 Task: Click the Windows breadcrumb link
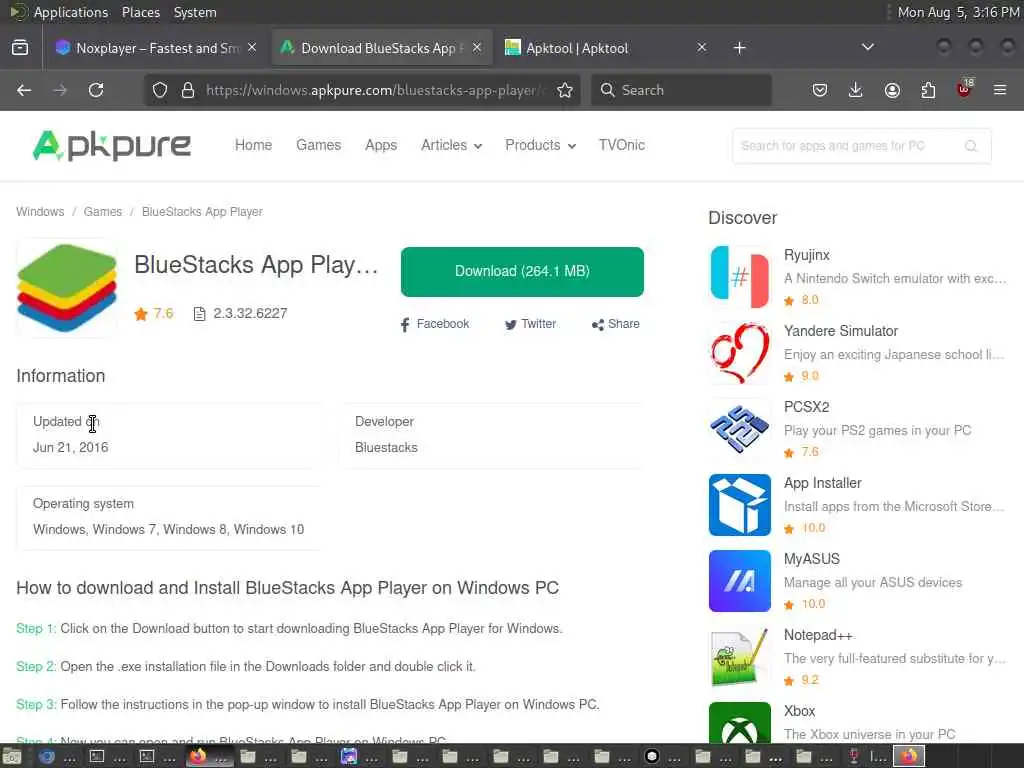click(40, 212)
